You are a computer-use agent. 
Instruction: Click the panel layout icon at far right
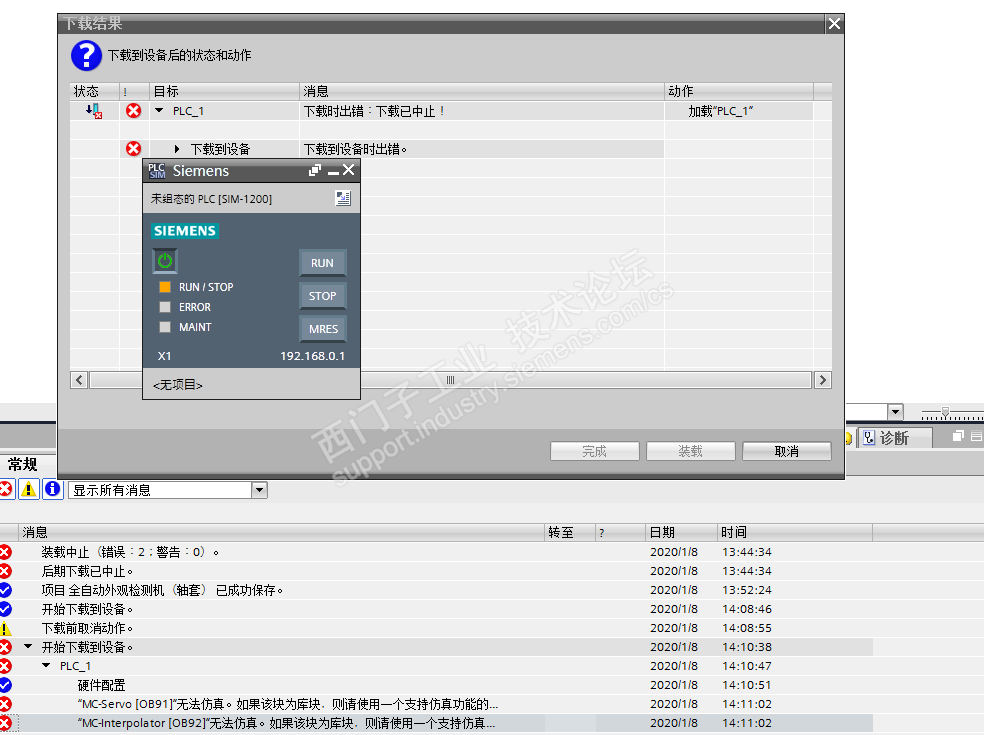[977, 436]
